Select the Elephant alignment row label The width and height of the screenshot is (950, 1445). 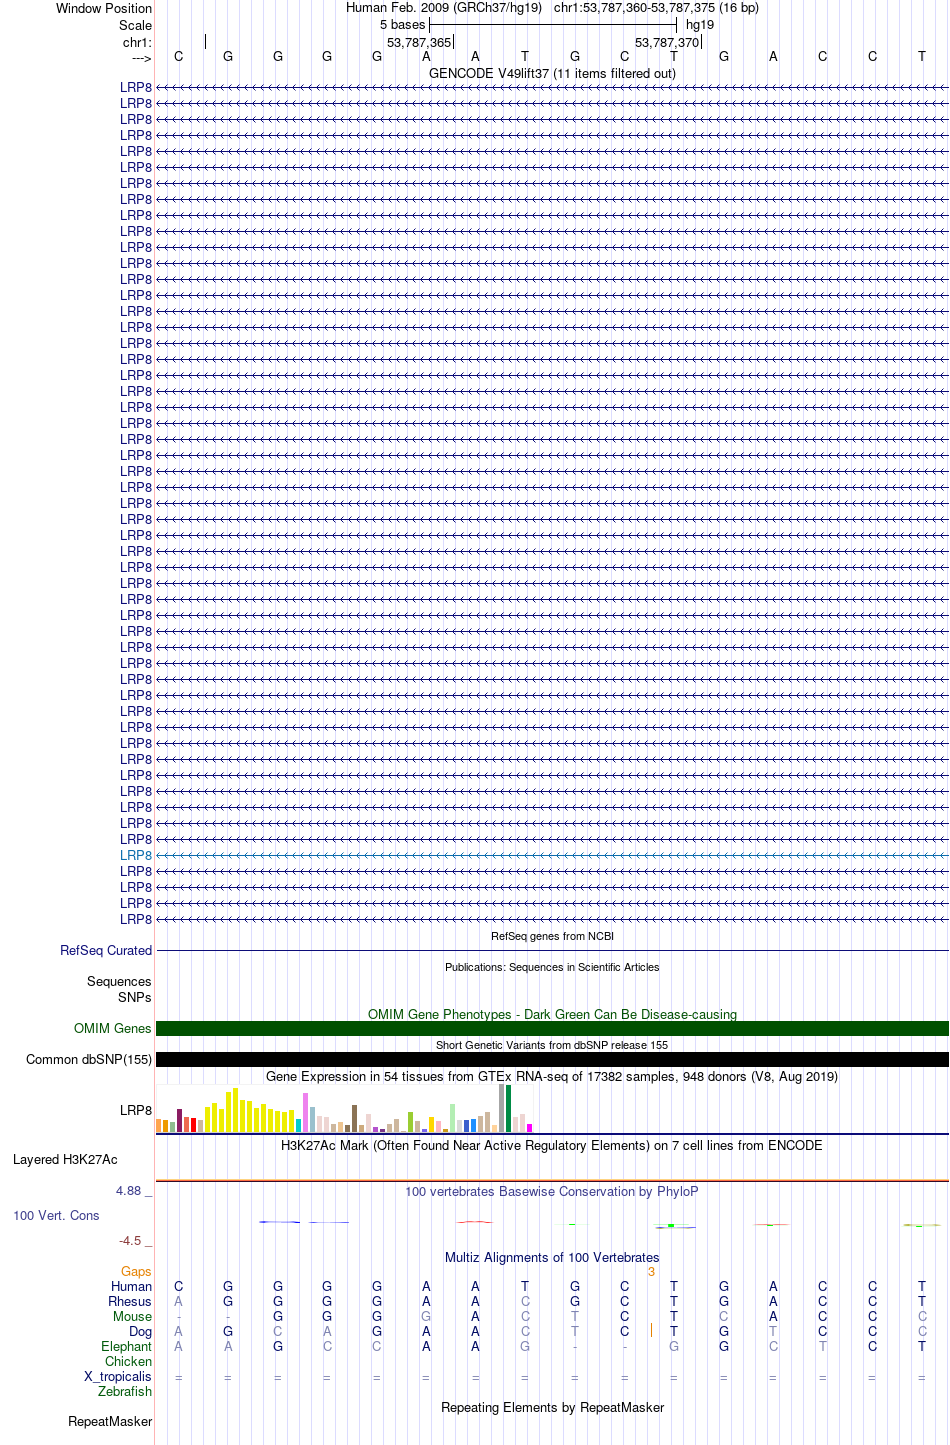(126, 1346)
